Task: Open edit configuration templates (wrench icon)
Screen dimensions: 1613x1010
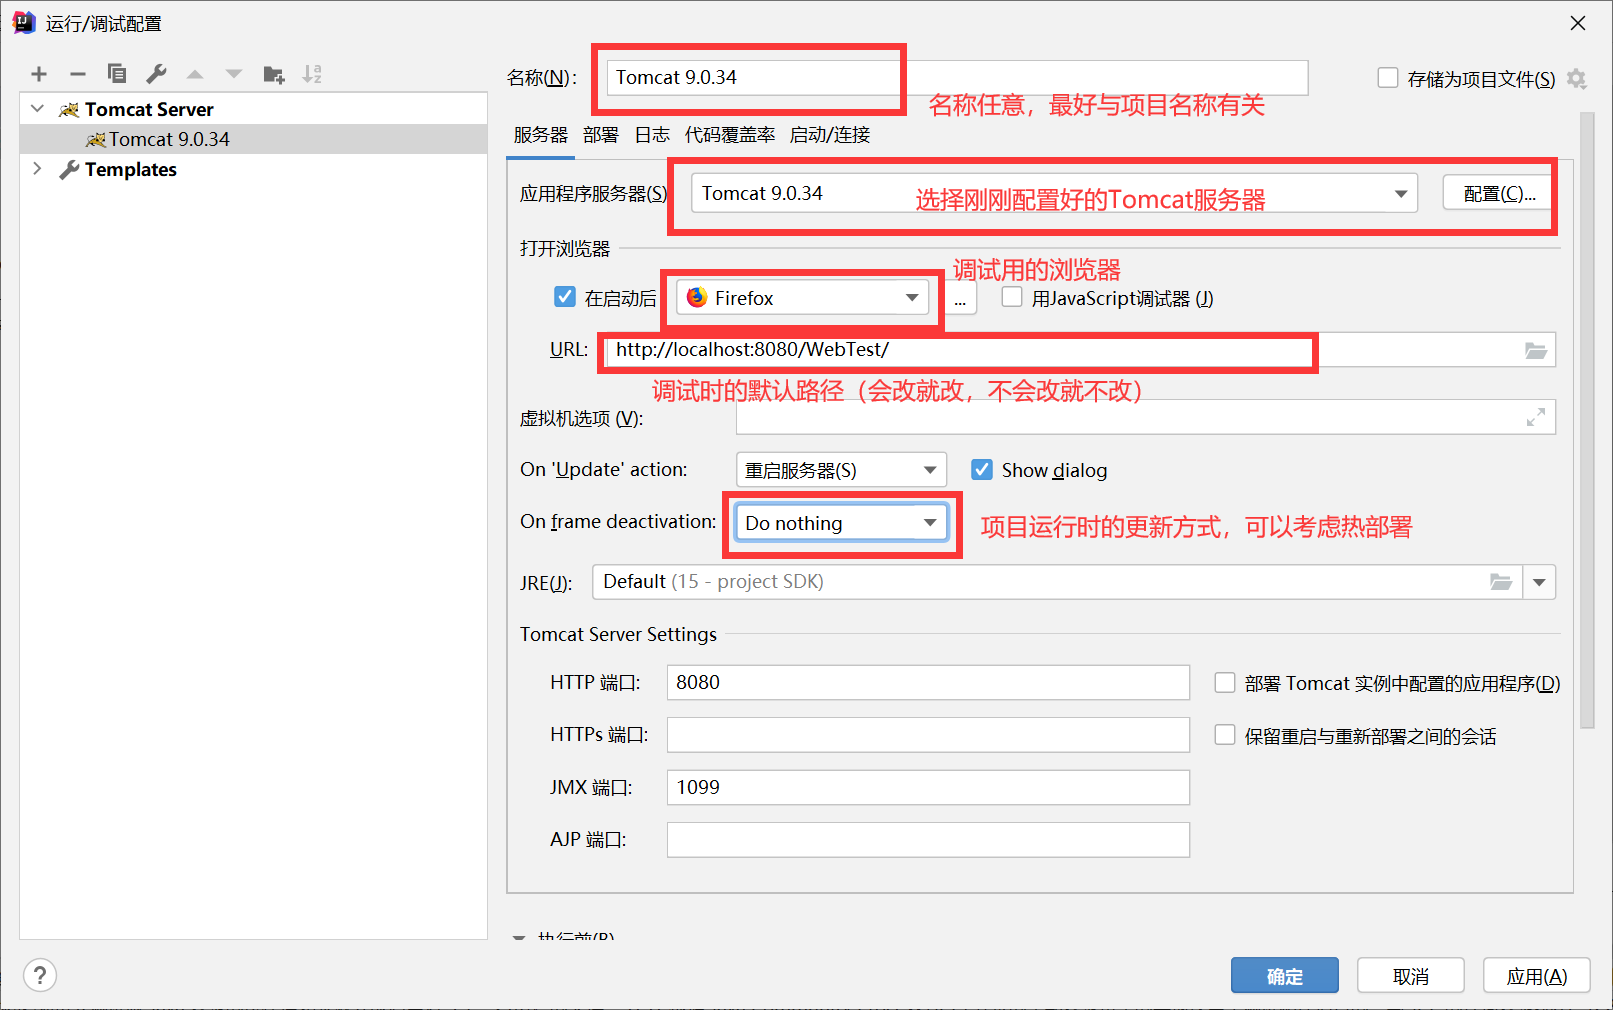Action: pyautogui.click(x=156, y=73)
